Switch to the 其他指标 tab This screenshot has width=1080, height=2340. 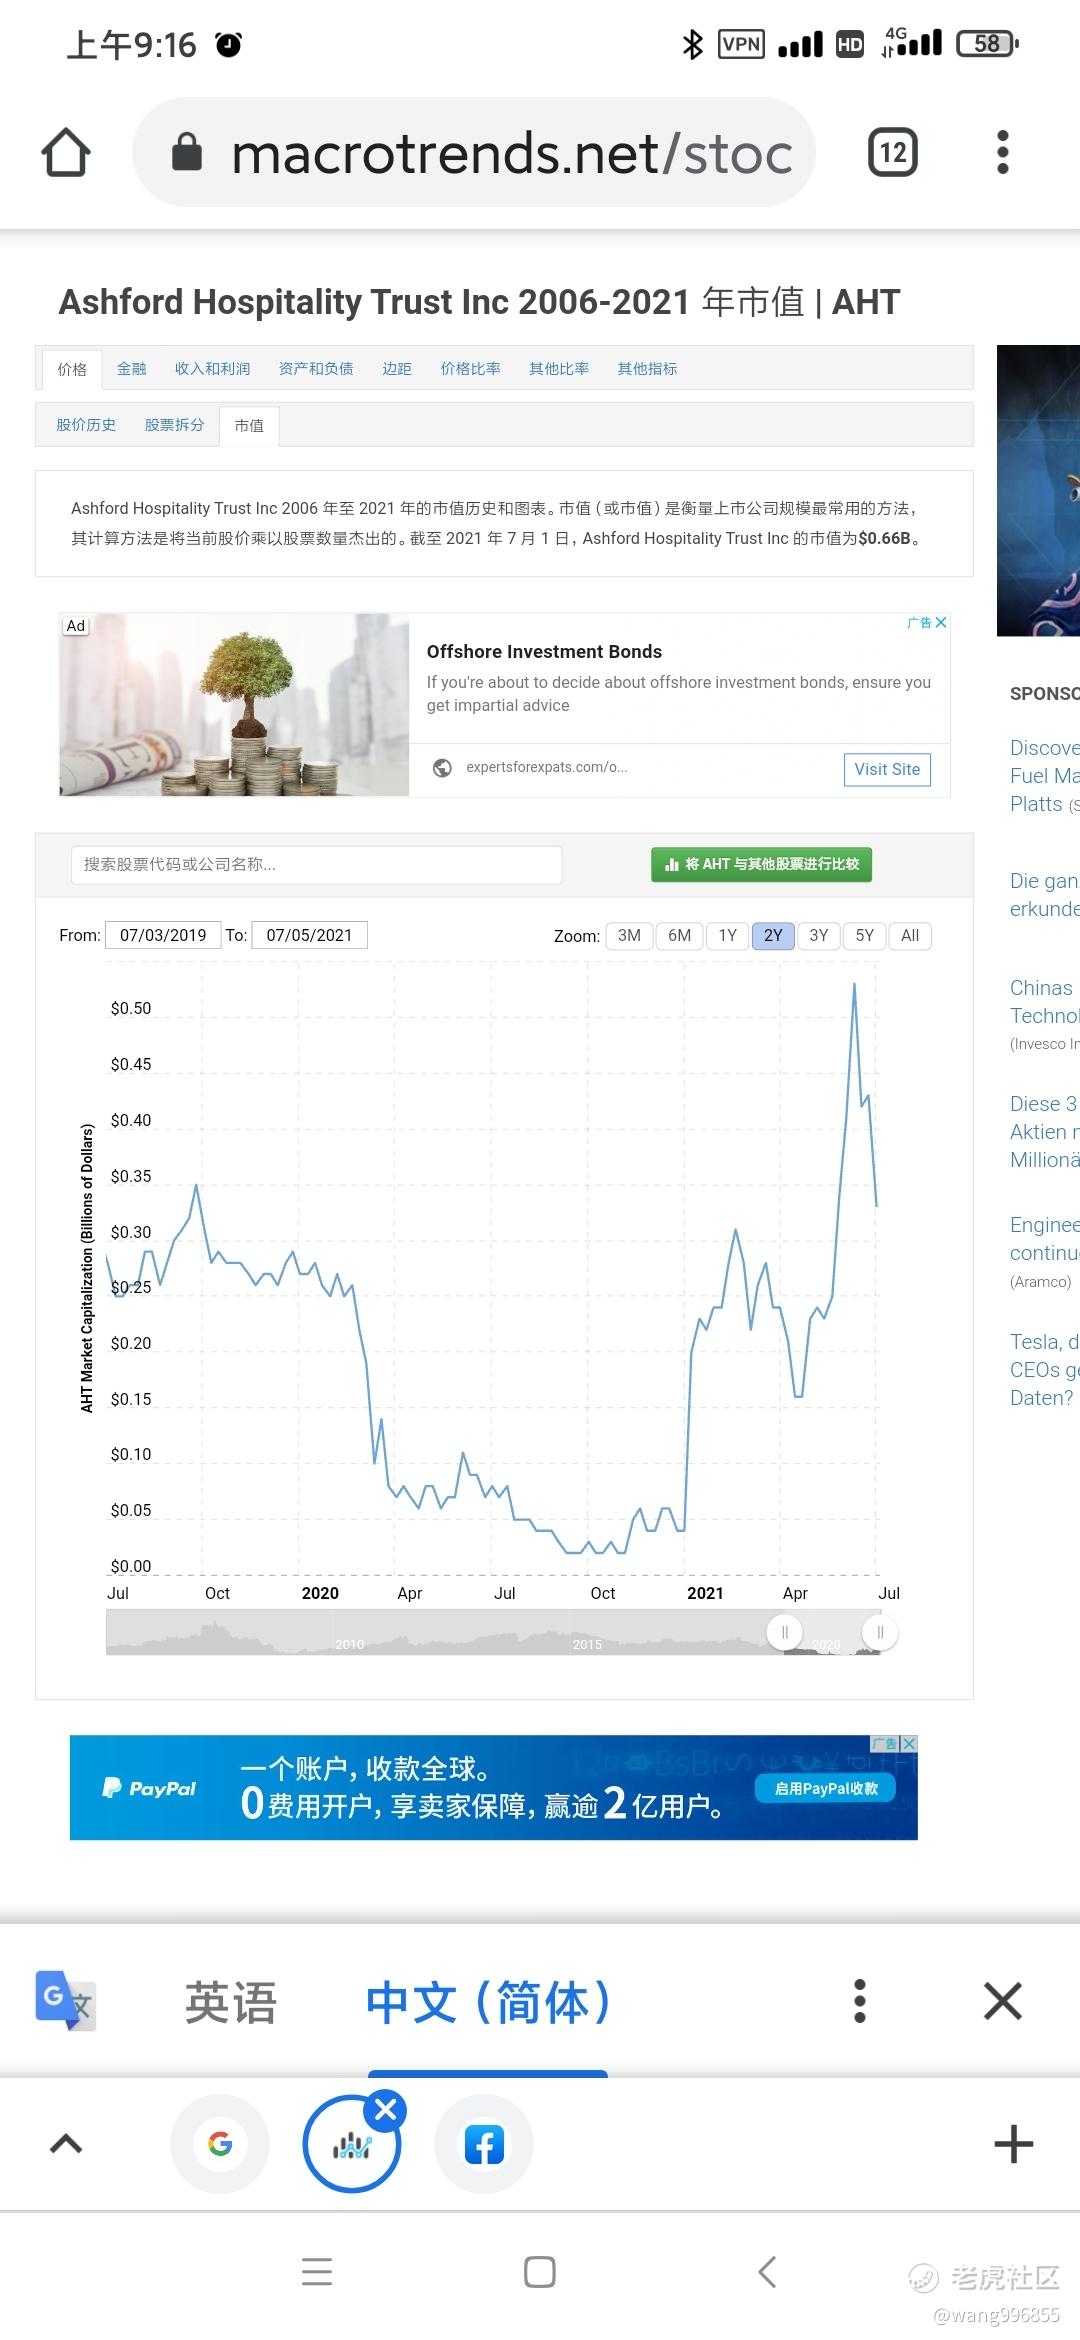[647, 369]
